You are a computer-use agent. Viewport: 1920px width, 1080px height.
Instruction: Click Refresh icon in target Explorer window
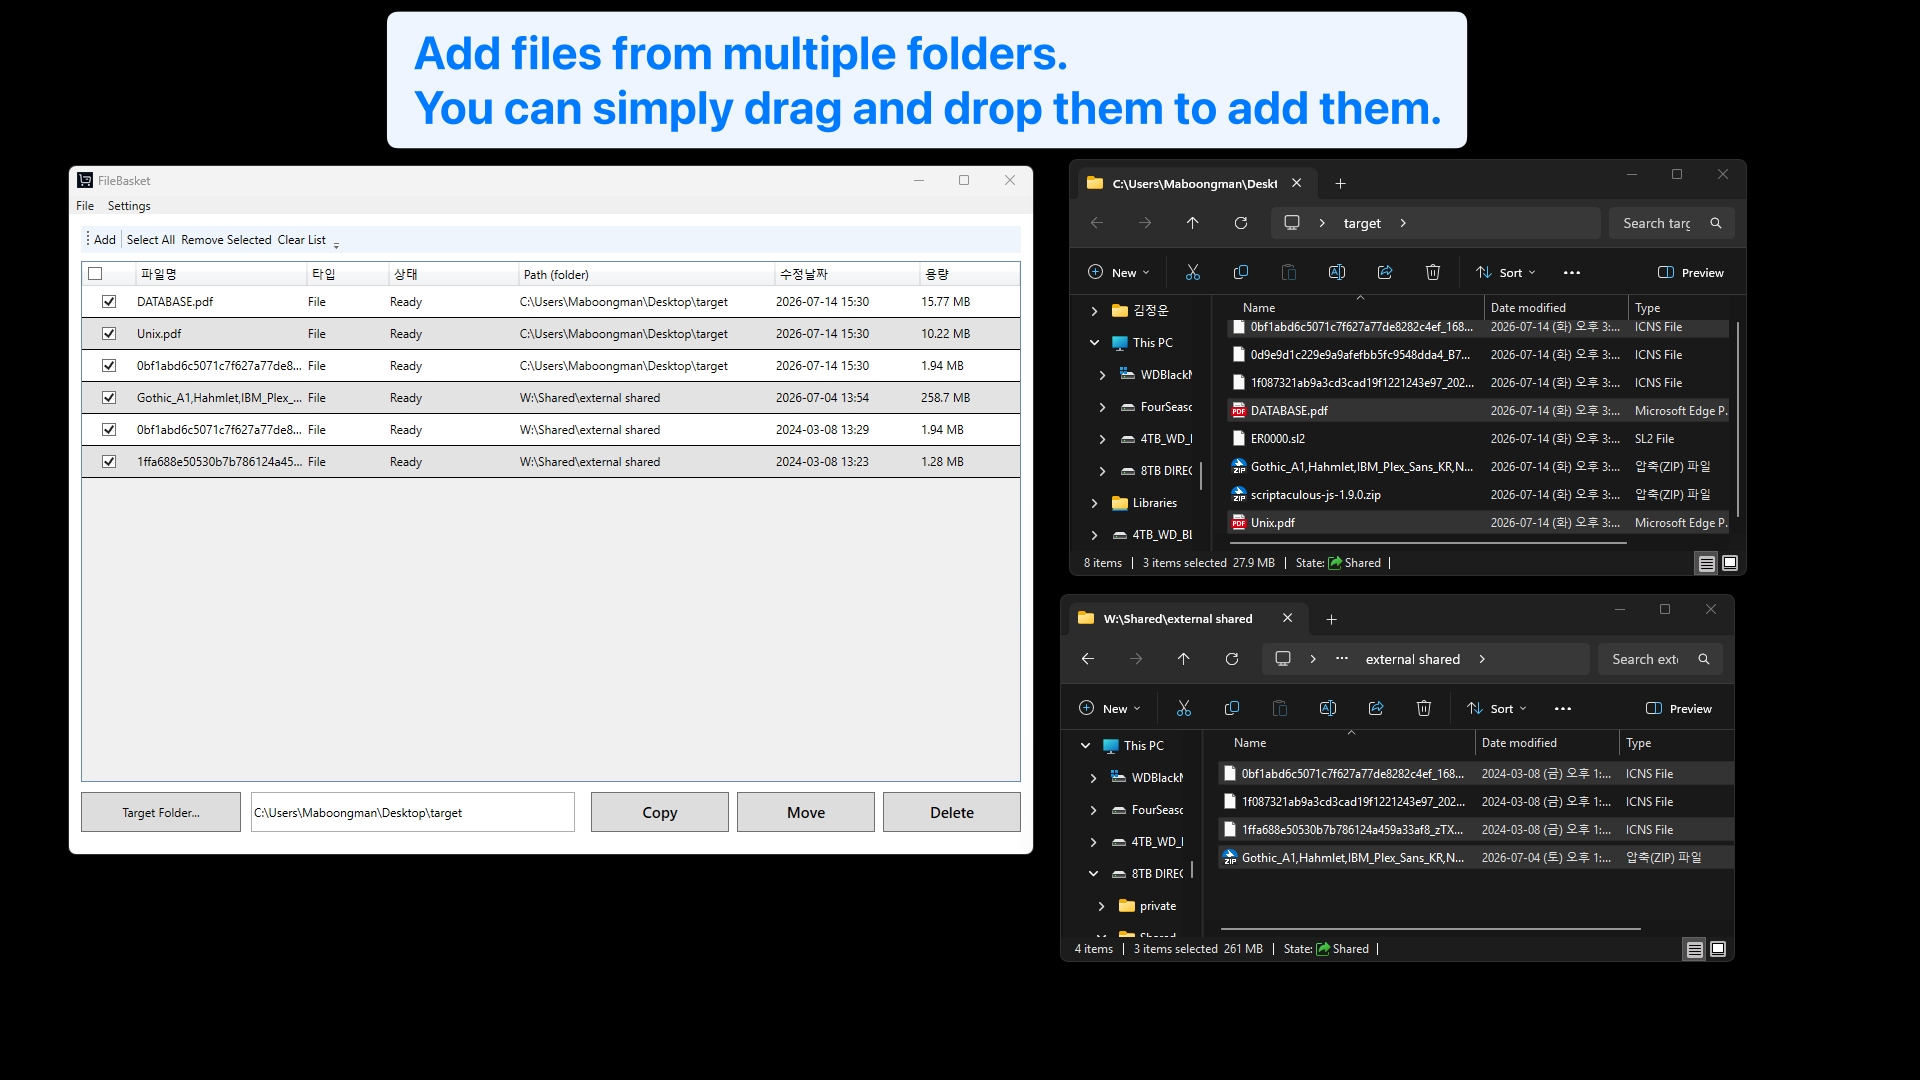click(x=1241, y=223)
